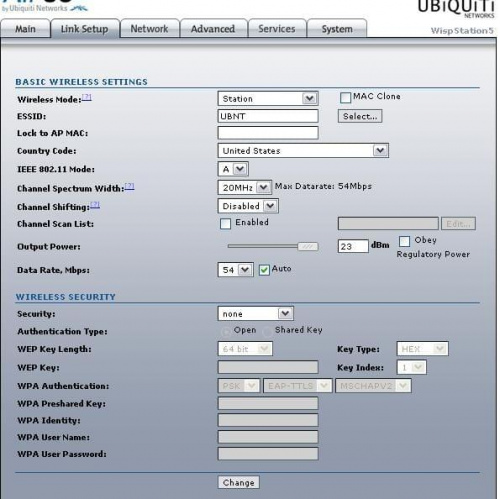Focus the Lock to AP MAC field

click(268, 133)
